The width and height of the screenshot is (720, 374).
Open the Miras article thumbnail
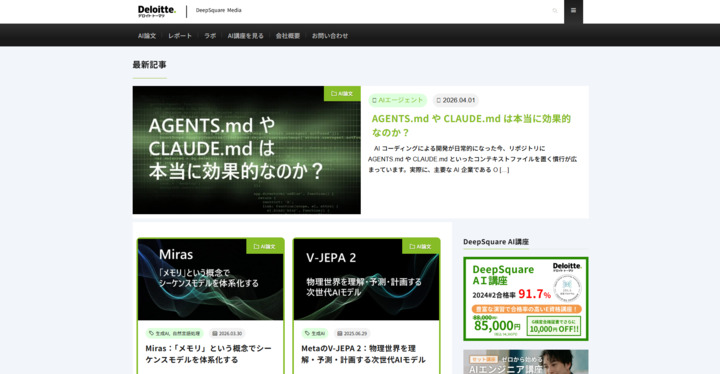[211, 279]
